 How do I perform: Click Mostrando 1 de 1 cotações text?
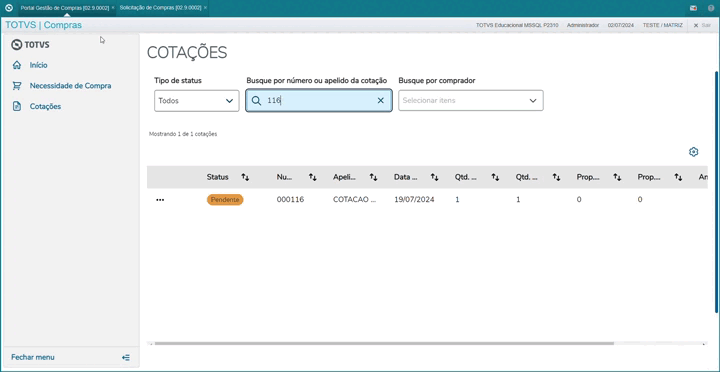tap(183, 134)
